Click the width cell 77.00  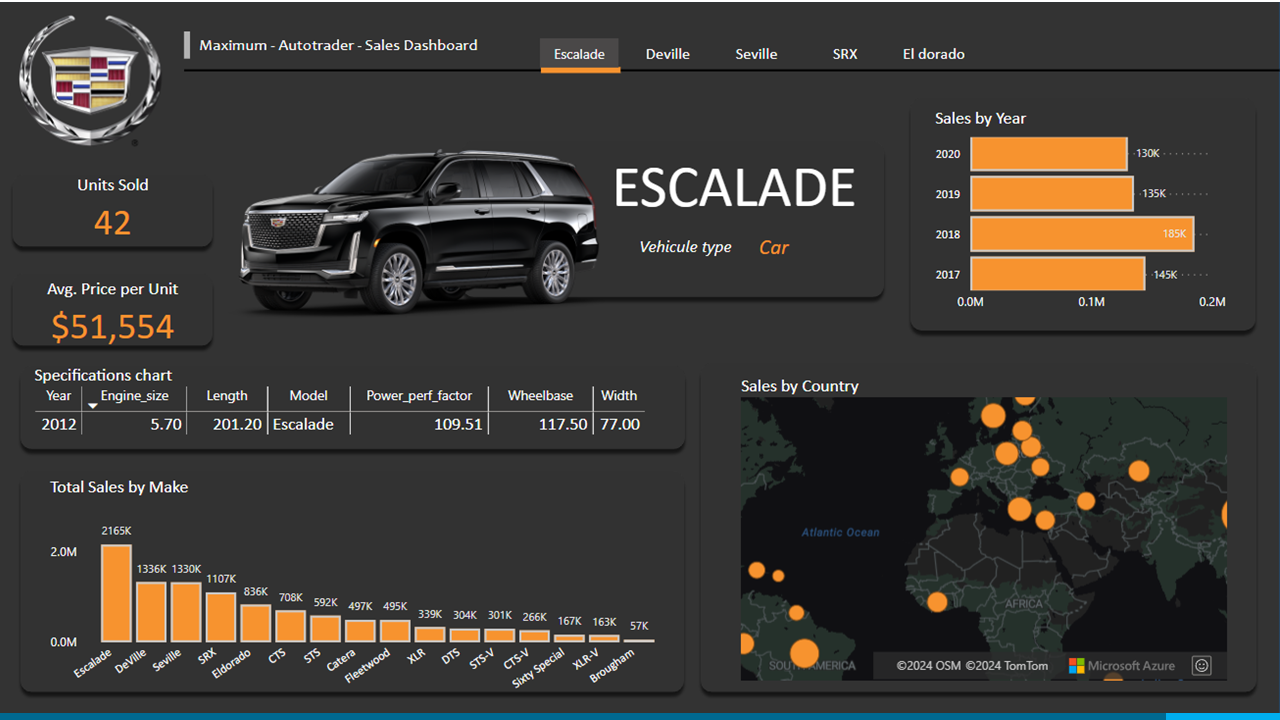click(x=620, y=424)
